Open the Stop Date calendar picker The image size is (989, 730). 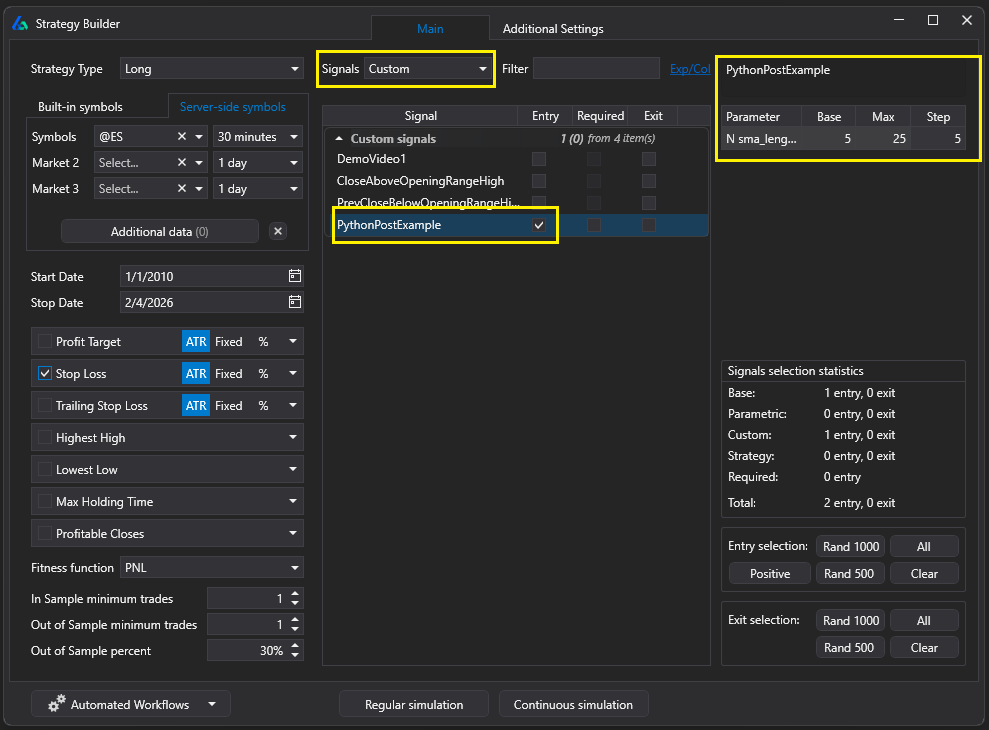(x=293, y=302)
